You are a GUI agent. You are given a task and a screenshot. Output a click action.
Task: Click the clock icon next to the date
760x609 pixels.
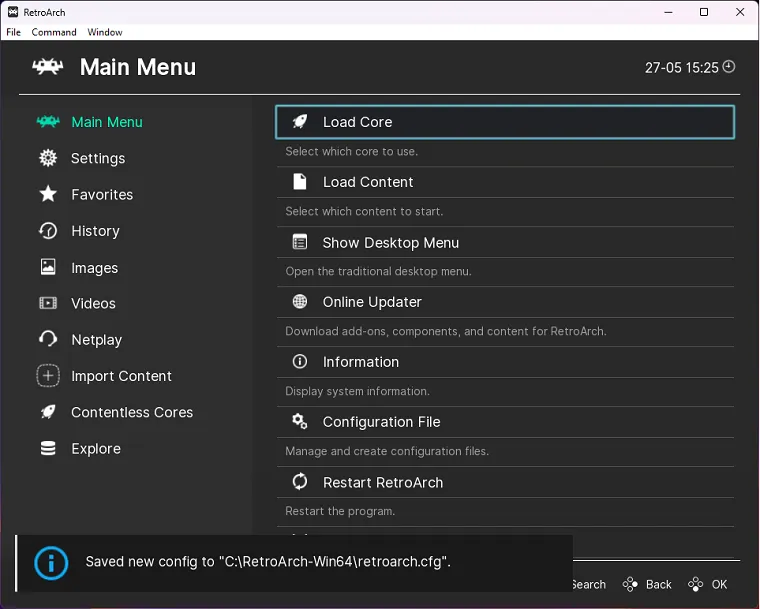tap(729, 66)
